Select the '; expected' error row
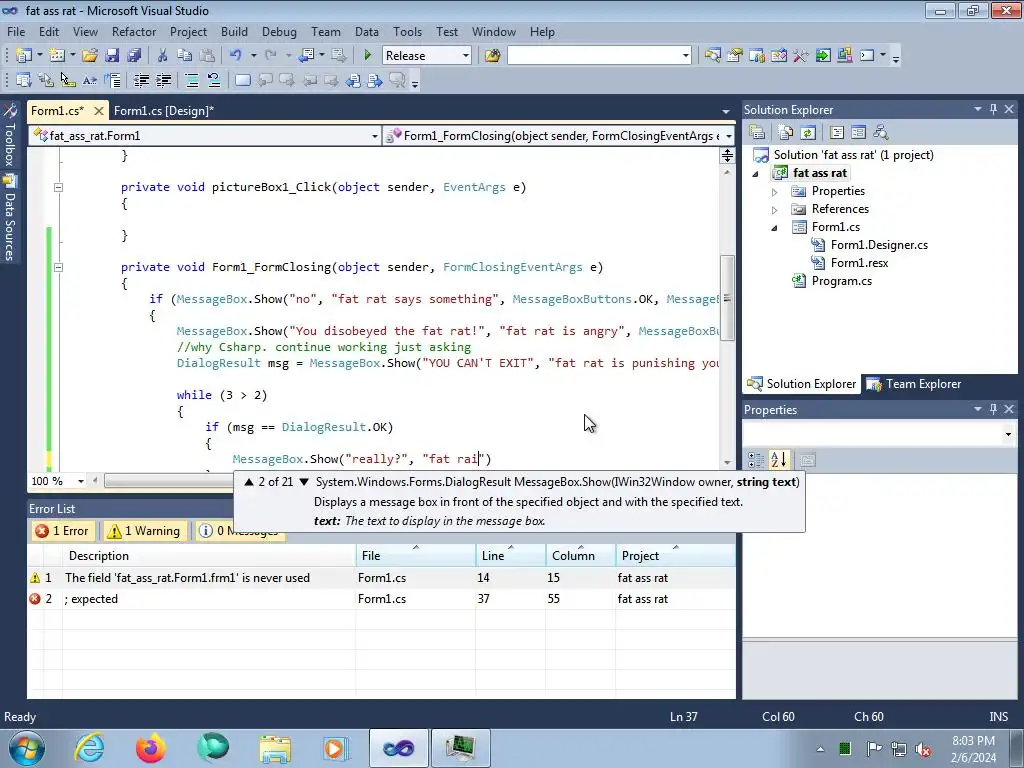The width and height of the screenshot is (1024, 768). (x=381, y=599)
